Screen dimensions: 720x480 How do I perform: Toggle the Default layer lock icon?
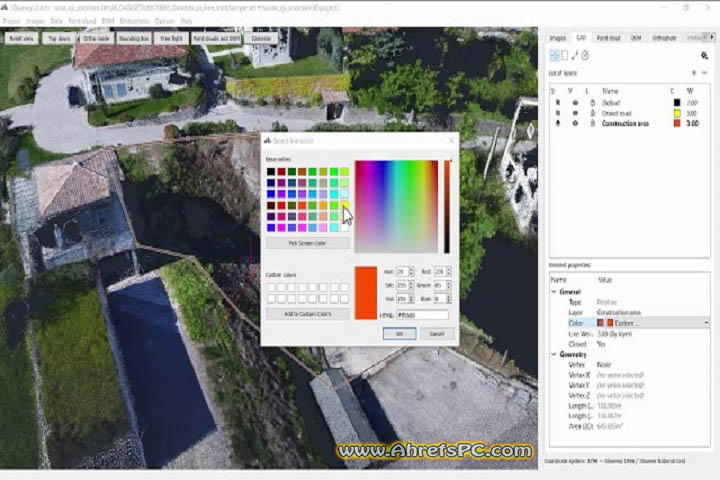(x=593, y=102)
